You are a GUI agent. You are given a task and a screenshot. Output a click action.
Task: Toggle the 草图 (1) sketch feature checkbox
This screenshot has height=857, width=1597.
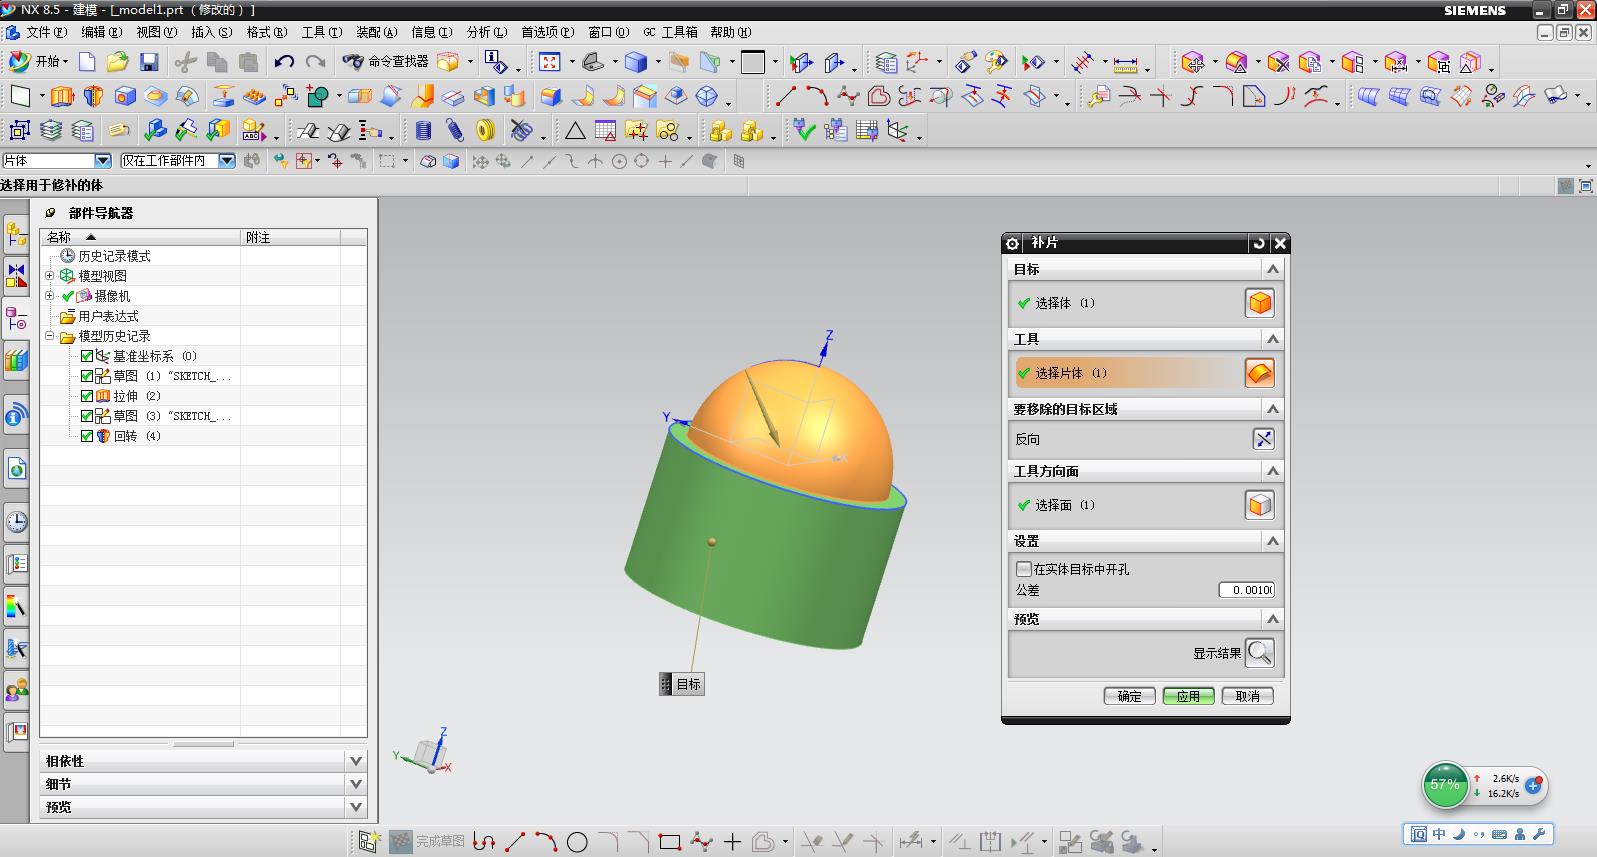pyautogui.click(x=87, y=376)
